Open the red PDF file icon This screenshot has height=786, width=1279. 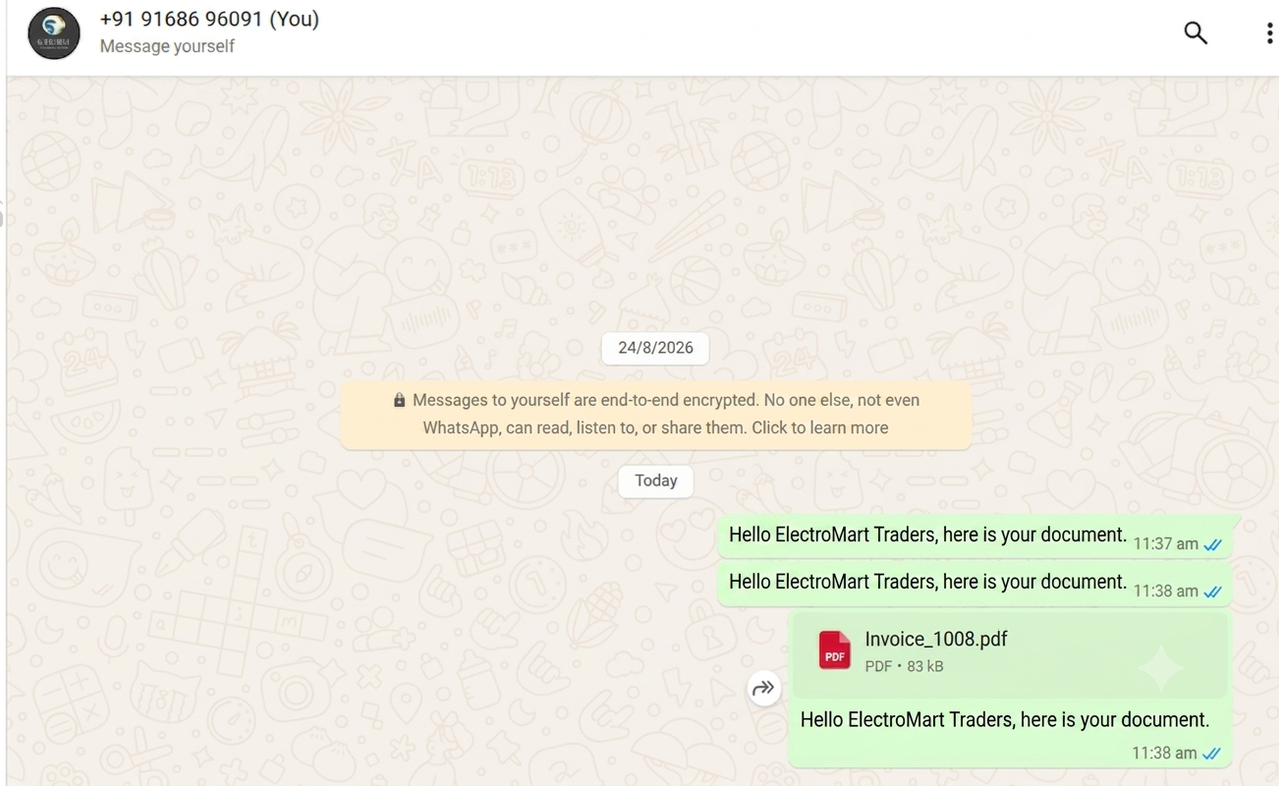coord(835,650)
